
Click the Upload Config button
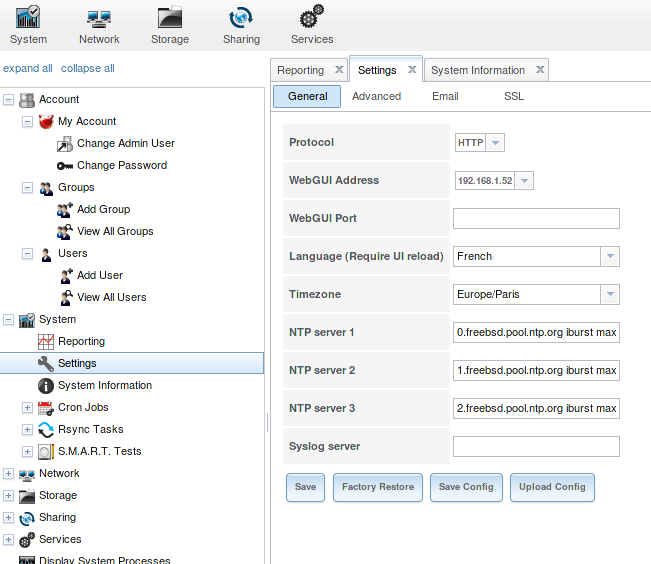coord(552,487)
